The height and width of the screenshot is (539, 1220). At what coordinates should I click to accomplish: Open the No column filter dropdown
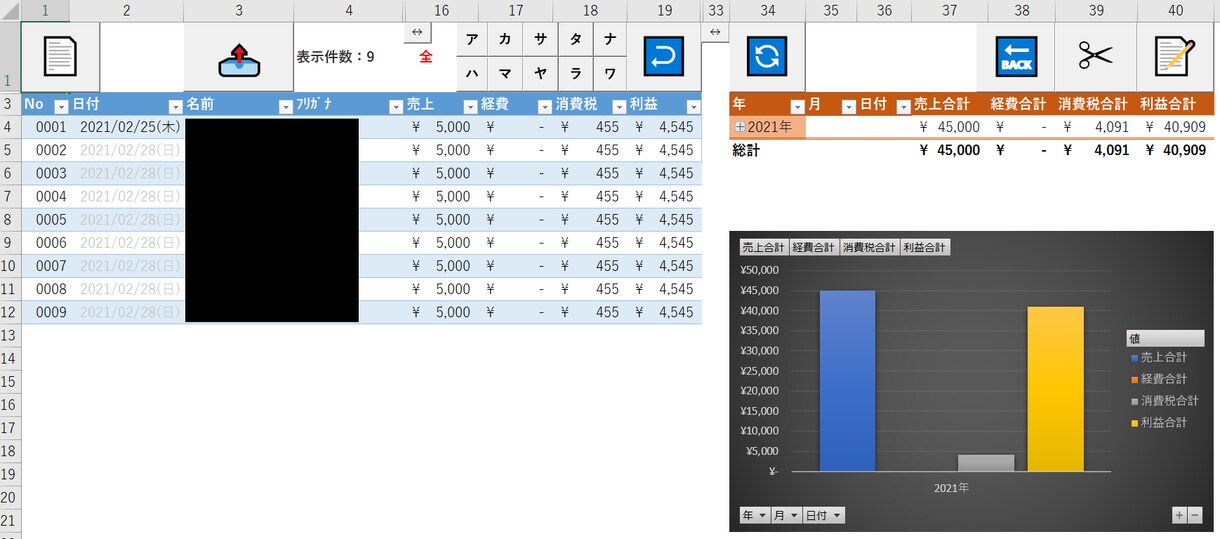pos(60,106)
